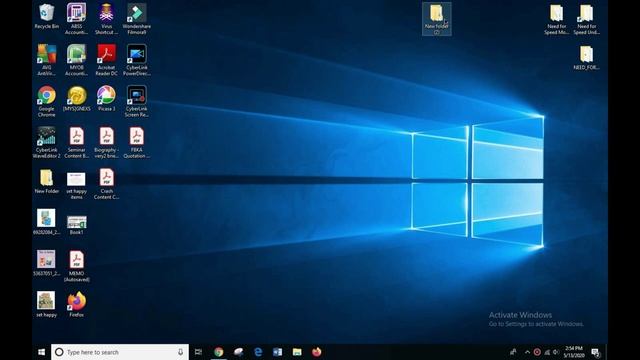The image size is (640, 360).
Task: Select the New Folder beside set happy items
Action: (47, 181)
